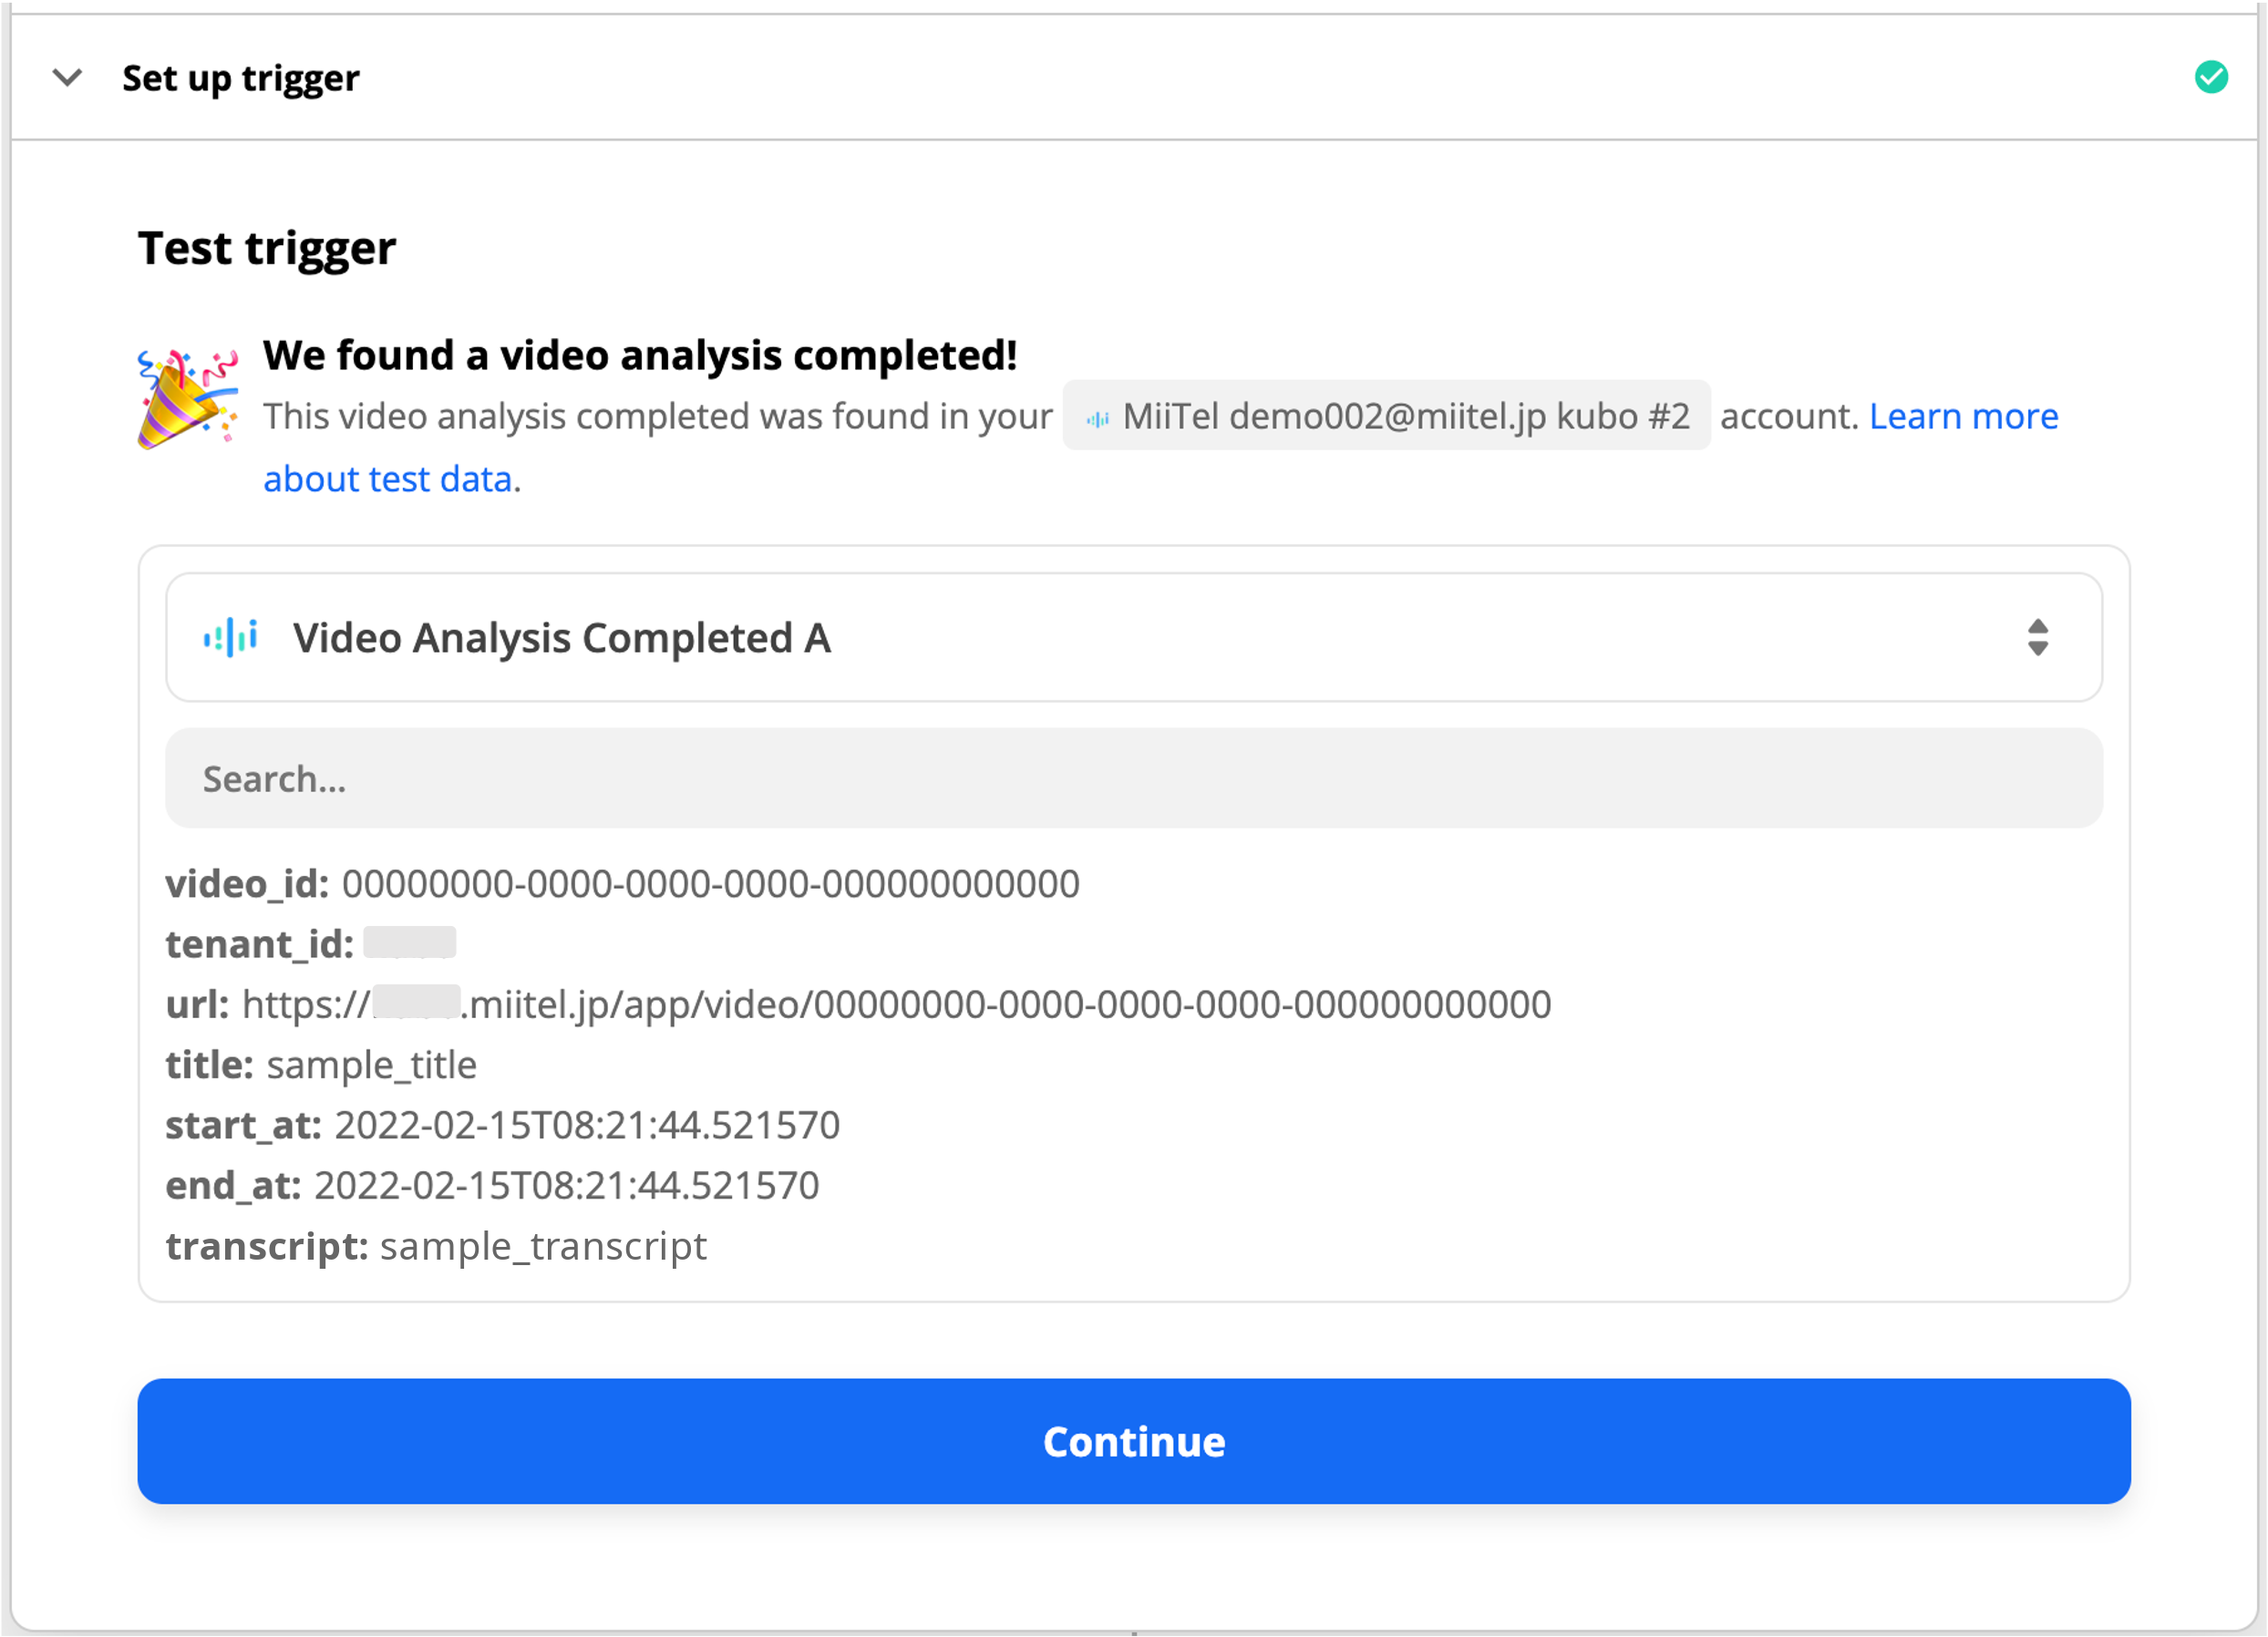Click the up-down sort arrows in sample selector
This screenshot has height=1637, width=2268.
click(2037, 637)
